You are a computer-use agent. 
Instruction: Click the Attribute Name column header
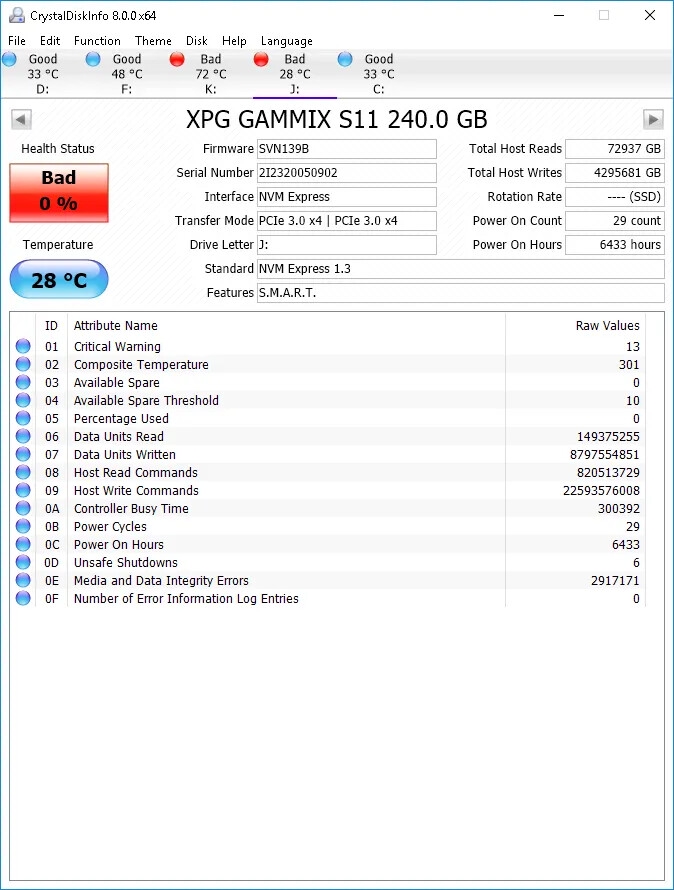click(x=116, y=326)
